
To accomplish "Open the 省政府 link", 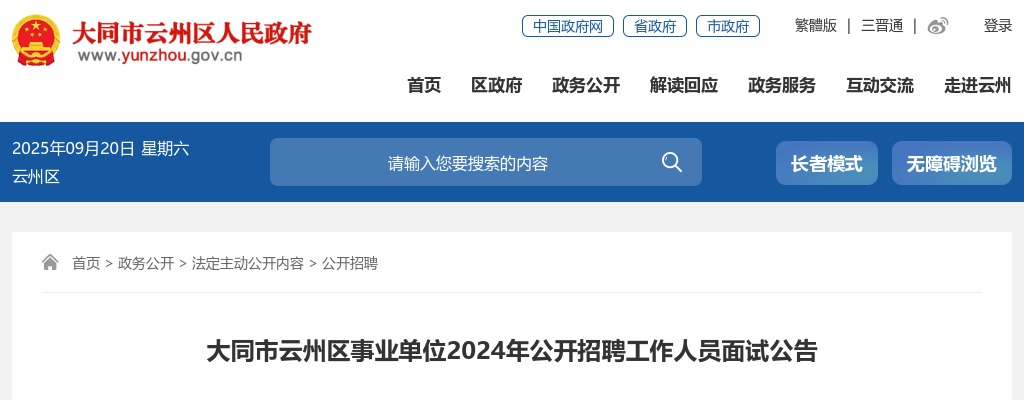I will click(654, 26).
